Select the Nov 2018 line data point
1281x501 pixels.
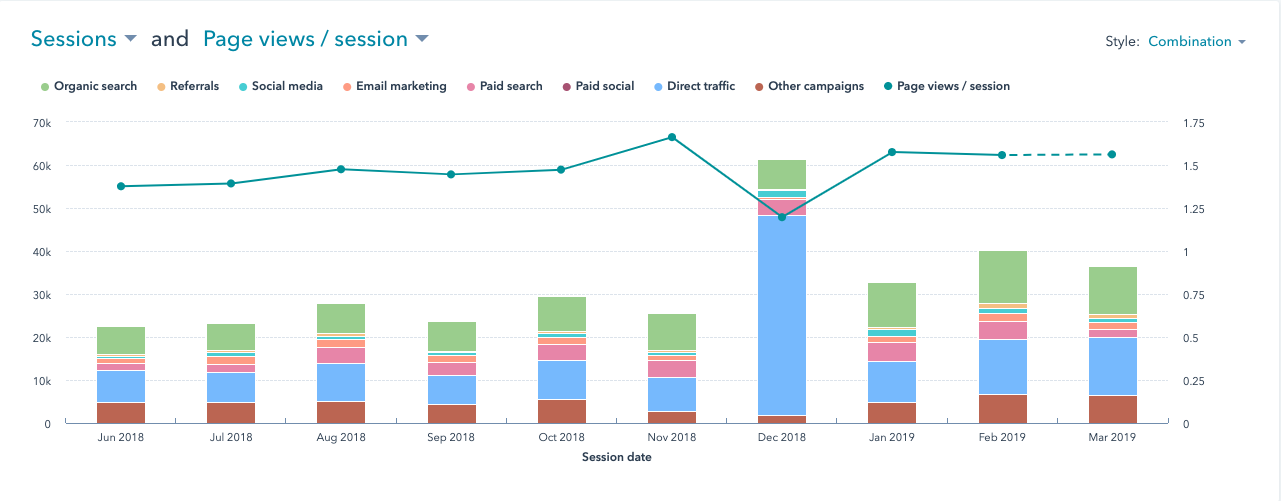coord(672,137)
